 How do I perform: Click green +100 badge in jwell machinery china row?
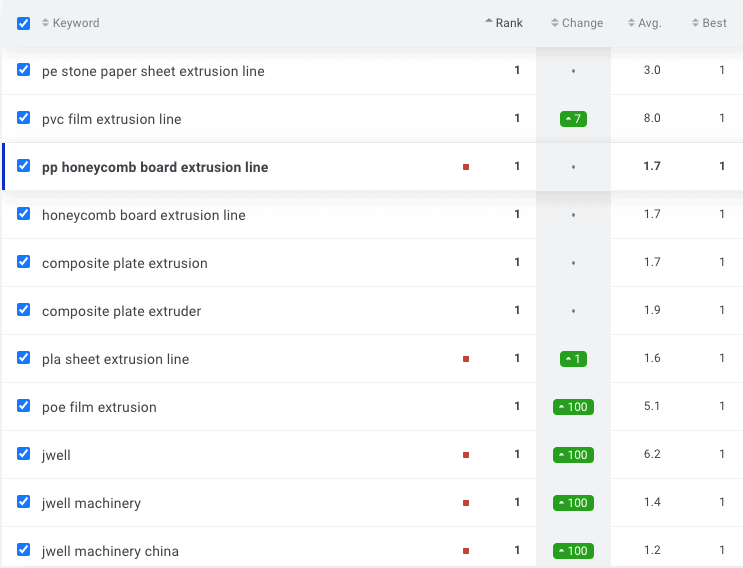(x=573, y=551)
